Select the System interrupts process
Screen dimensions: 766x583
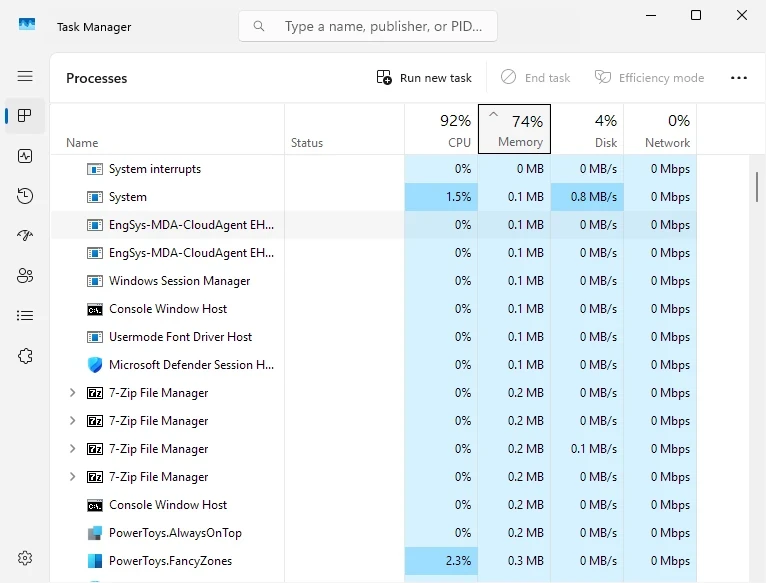tap(374, 169)
